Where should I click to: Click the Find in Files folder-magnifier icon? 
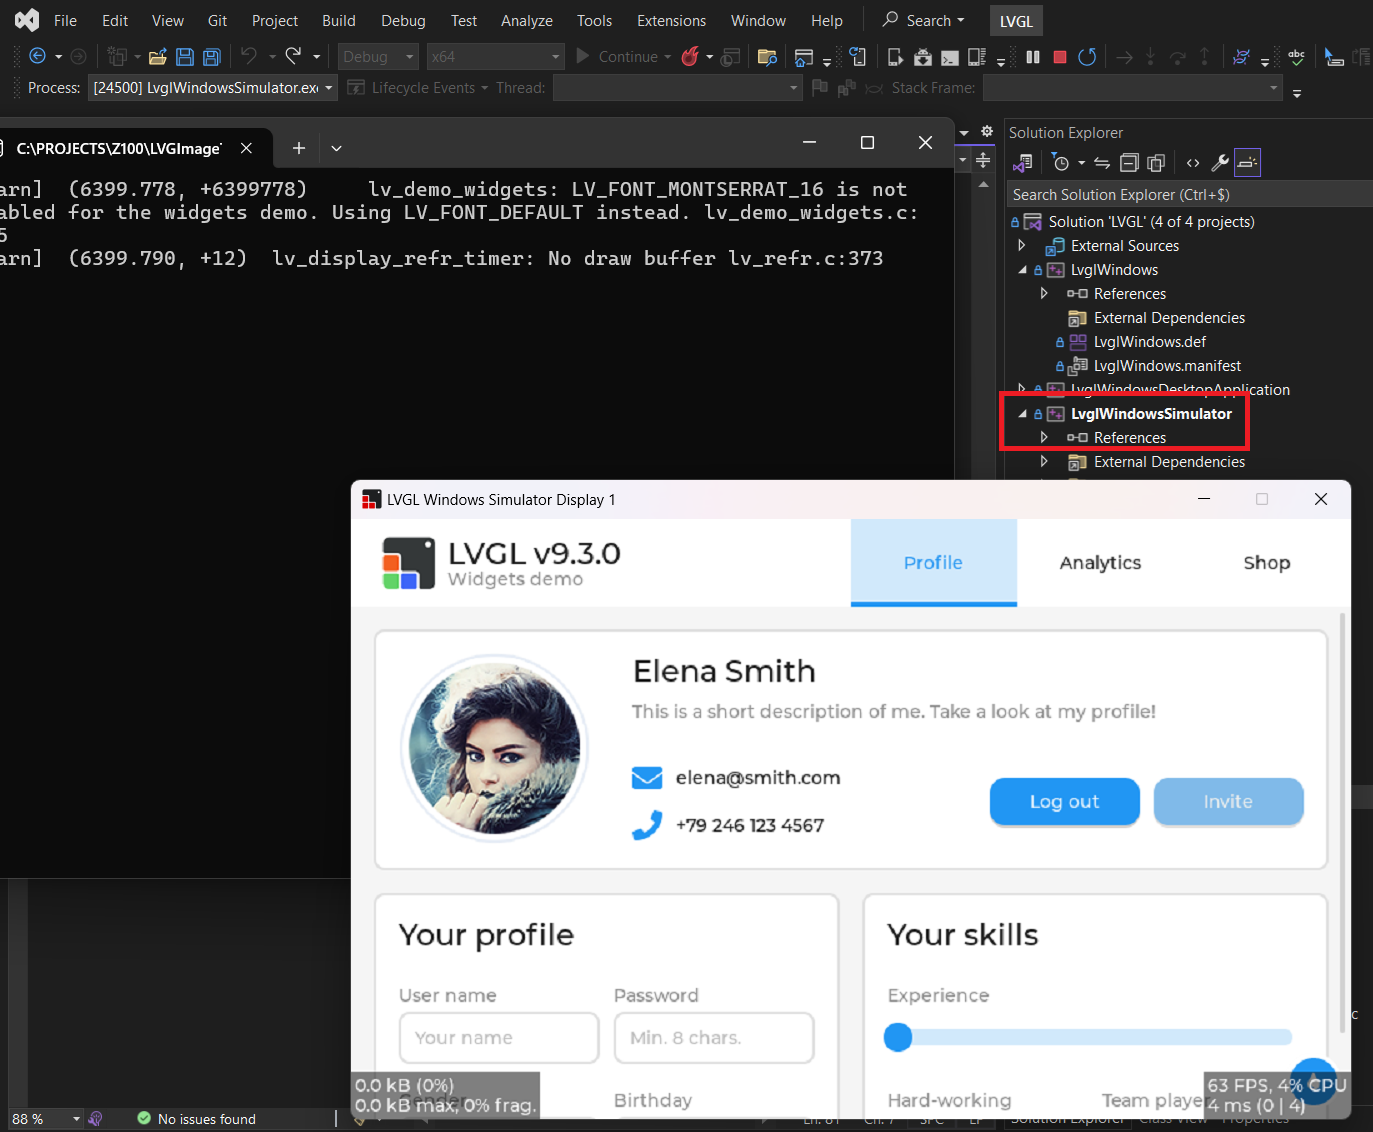coord(767,57)
